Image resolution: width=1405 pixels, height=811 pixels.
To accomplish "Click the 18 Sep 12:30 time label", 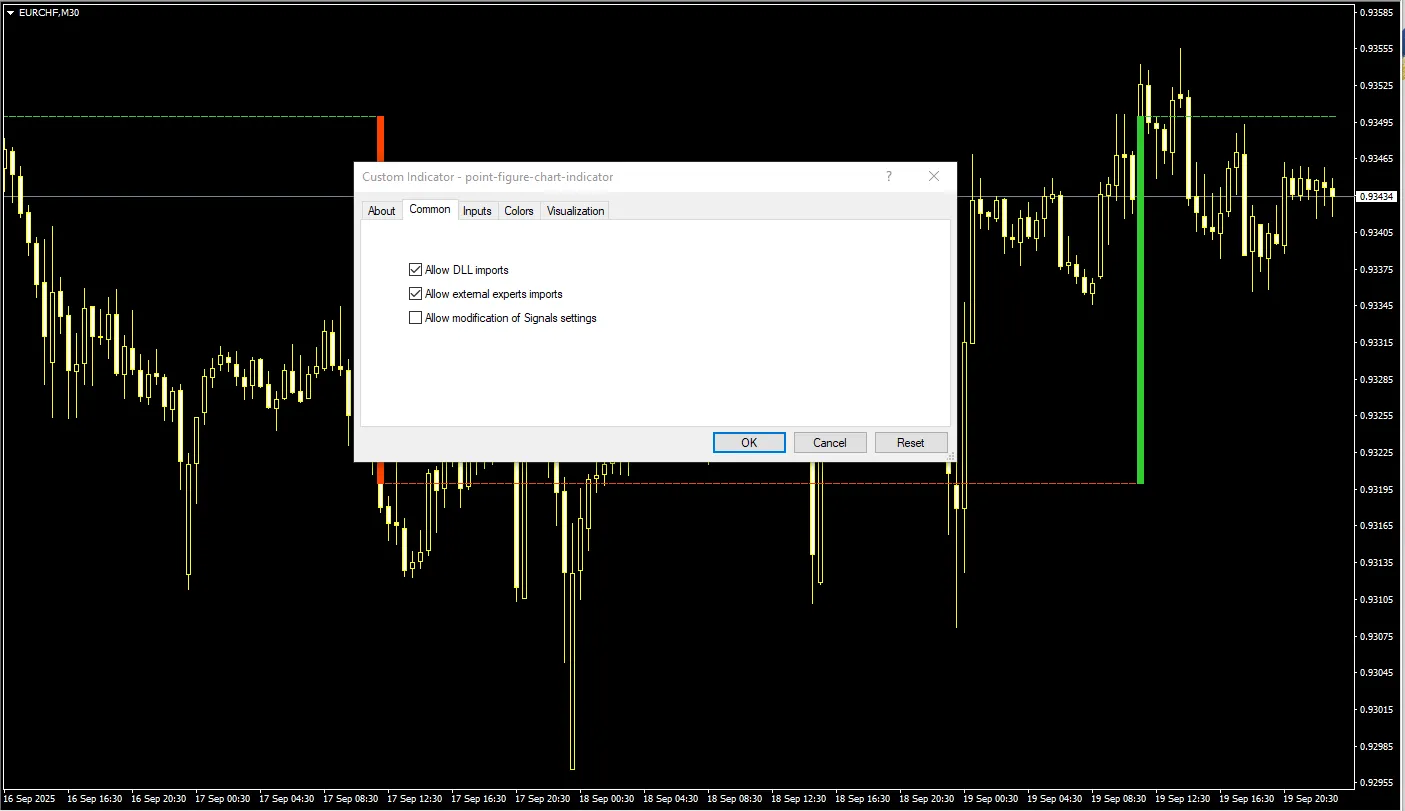I will 799,799.
